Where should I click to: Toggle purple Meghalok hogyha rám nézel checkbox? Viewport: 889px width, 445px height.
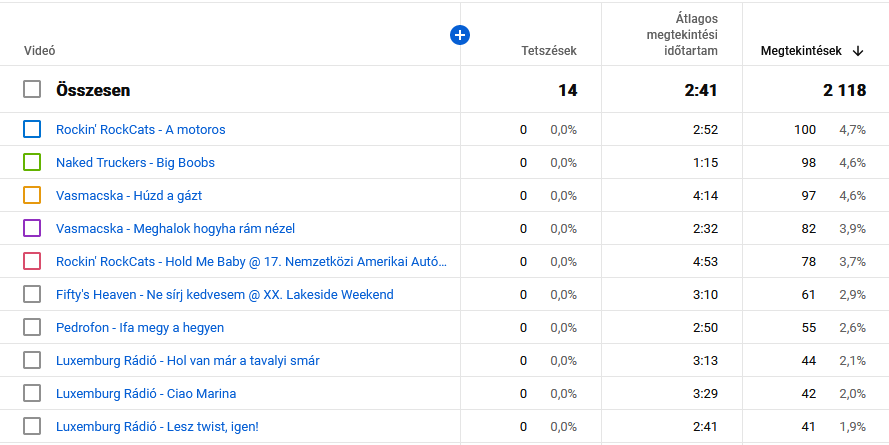pos(32,228)
